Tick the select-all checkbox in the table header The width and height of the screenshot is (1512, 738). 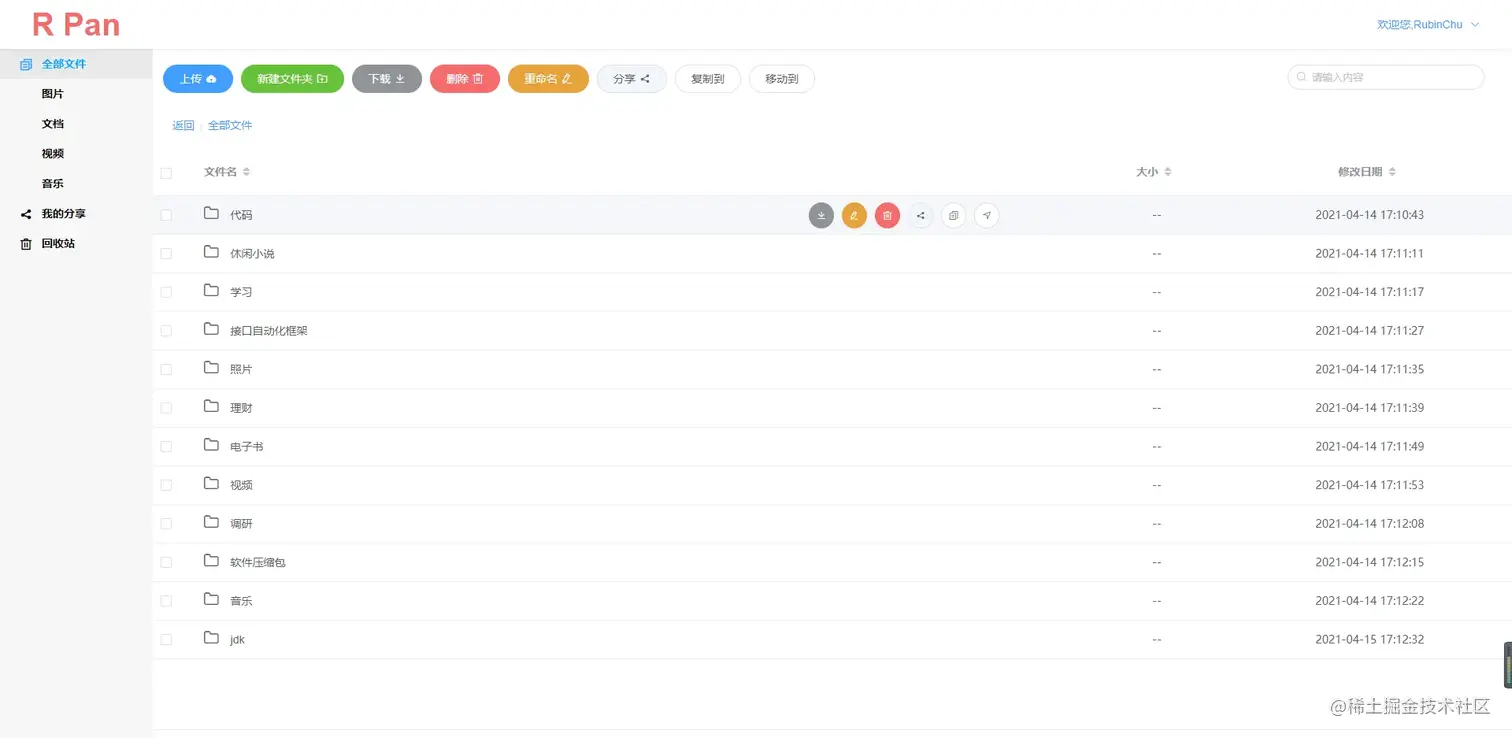166,173
